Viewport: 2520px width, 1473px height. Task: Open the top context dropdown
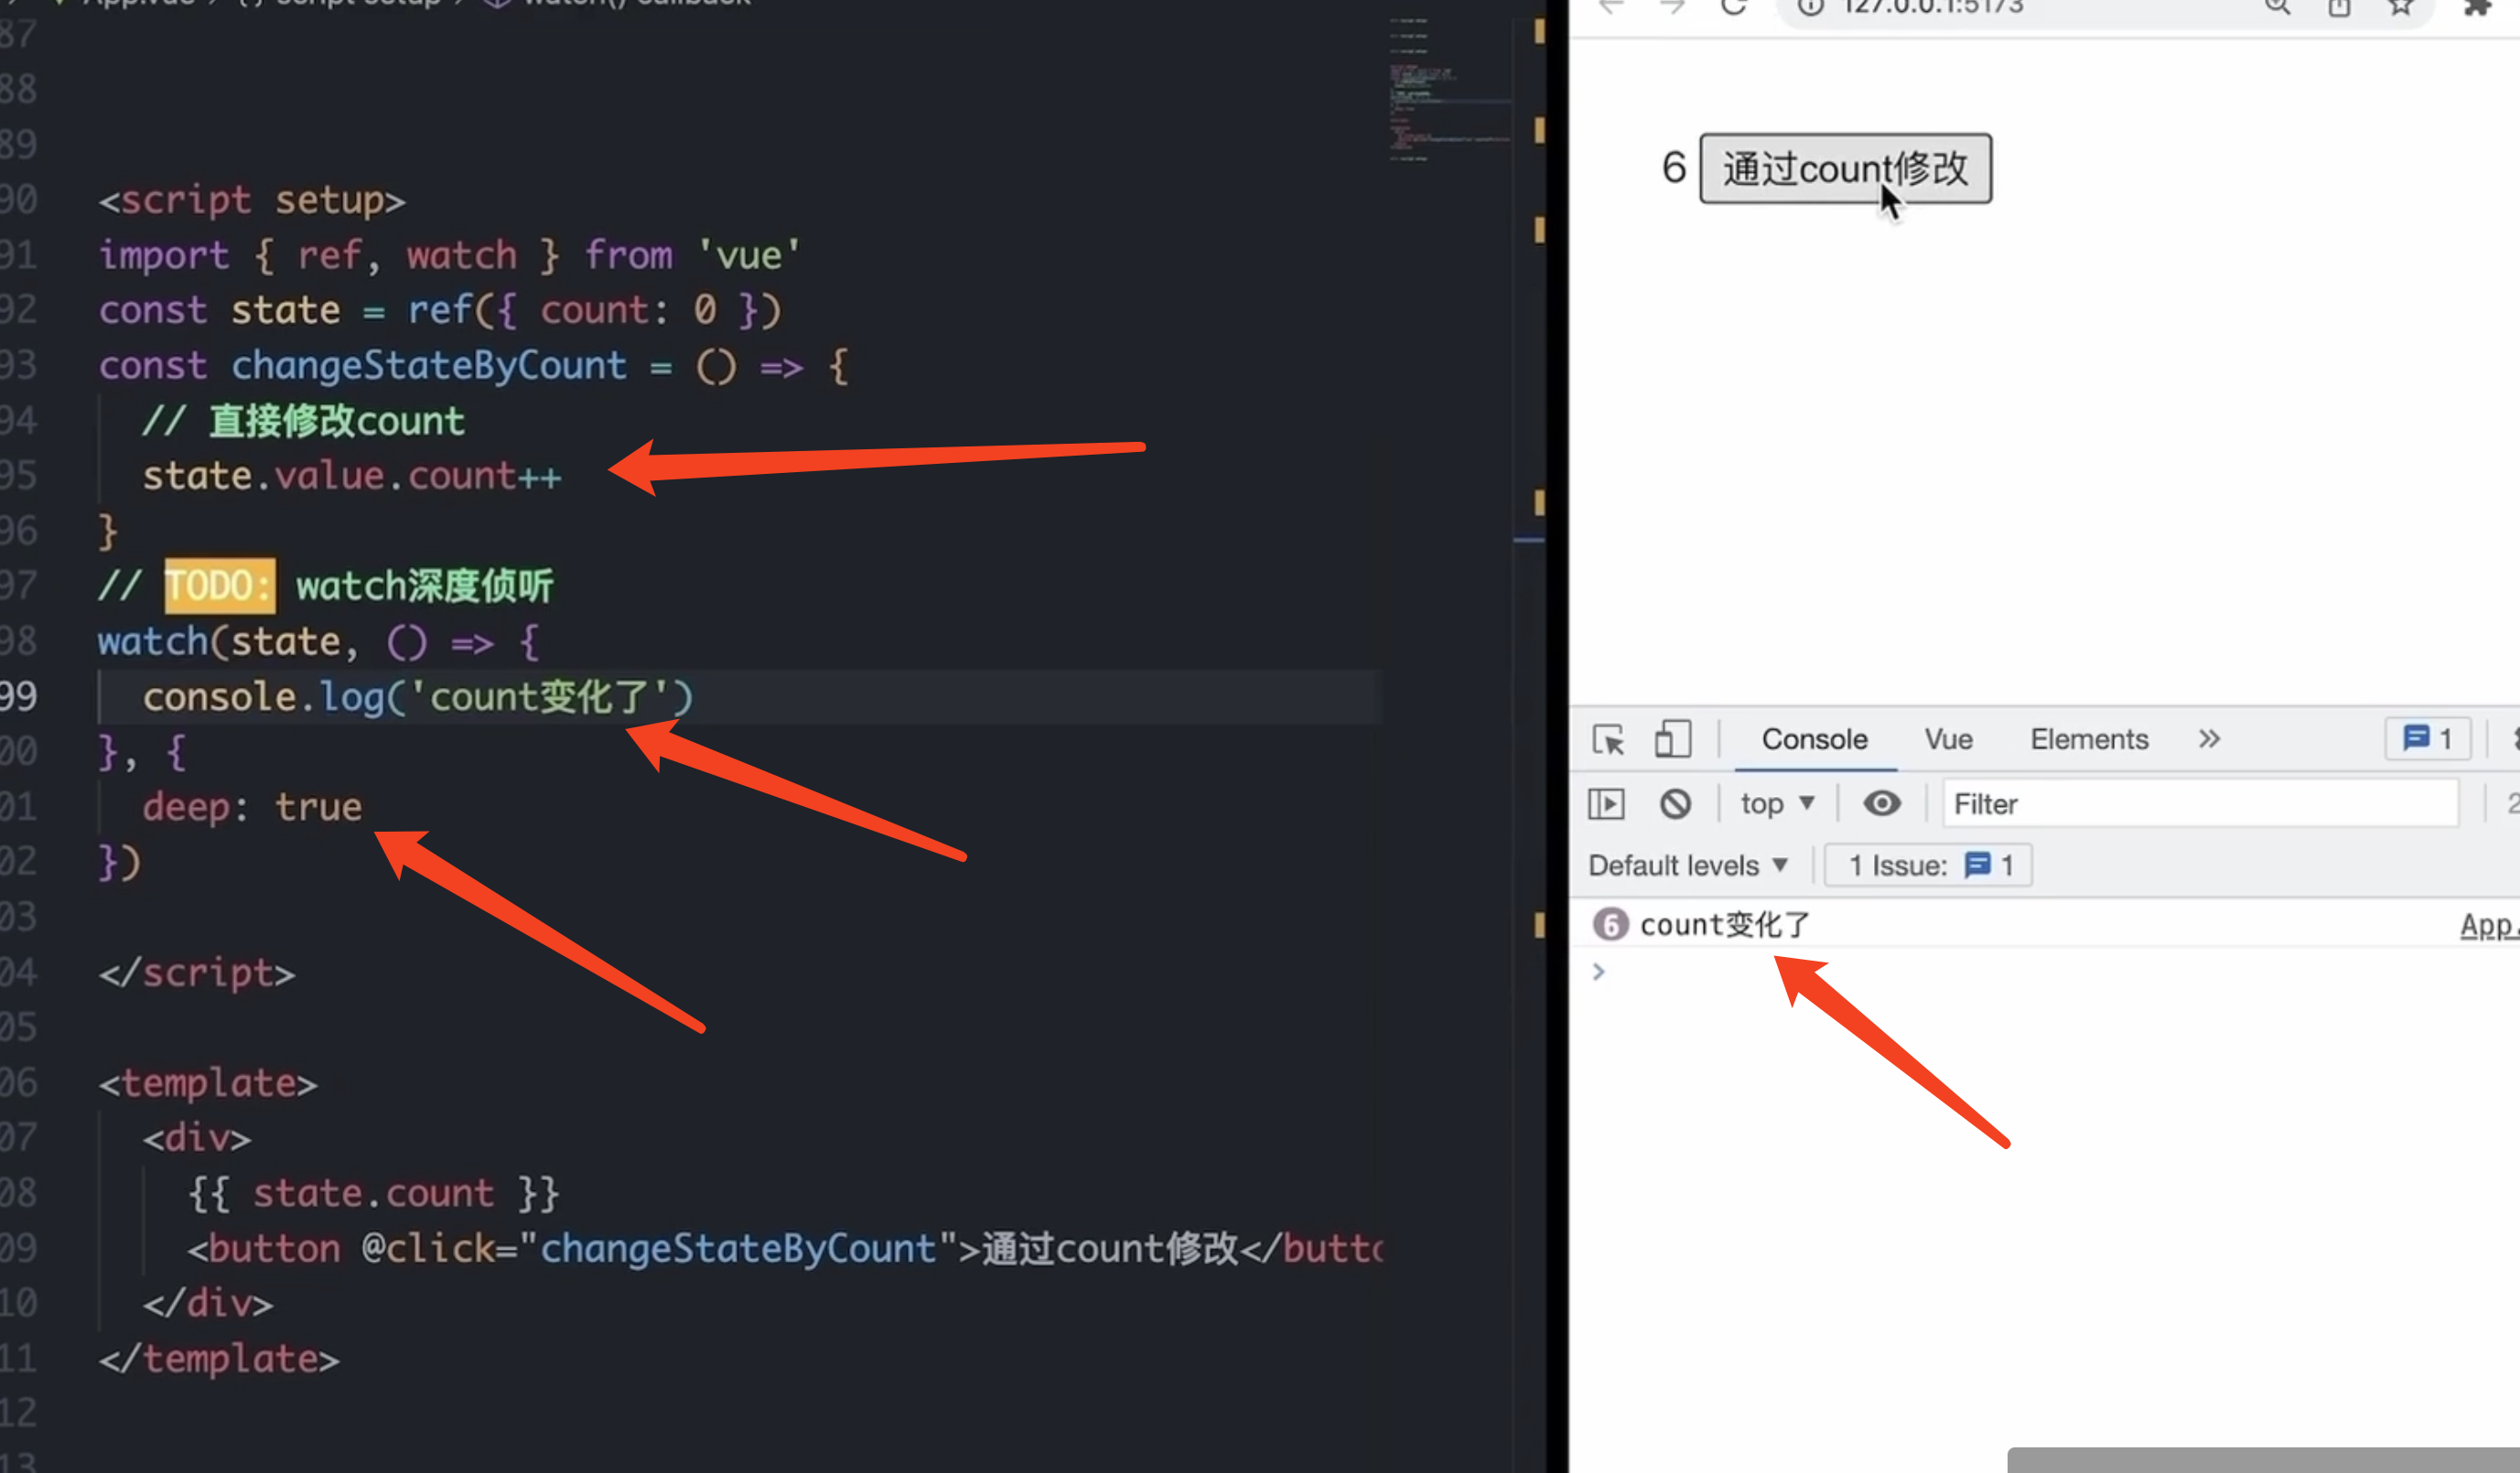1777,804
